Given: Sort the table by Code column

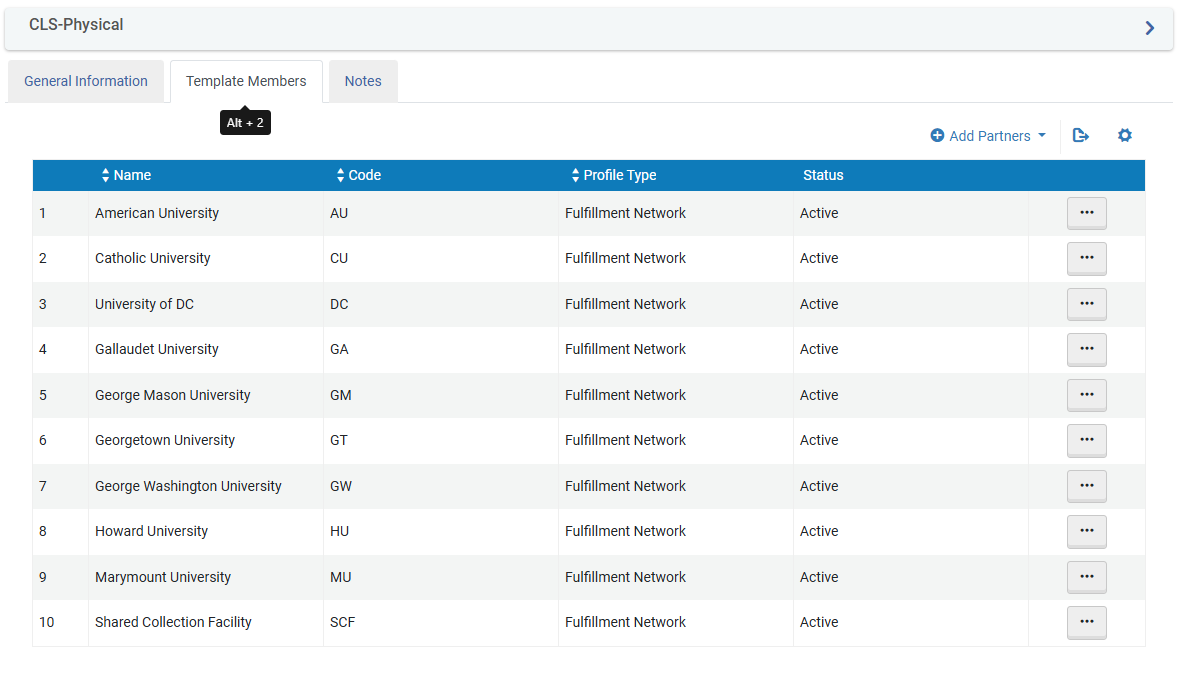Looking at the screenshot, I should (x=359, y=175).
